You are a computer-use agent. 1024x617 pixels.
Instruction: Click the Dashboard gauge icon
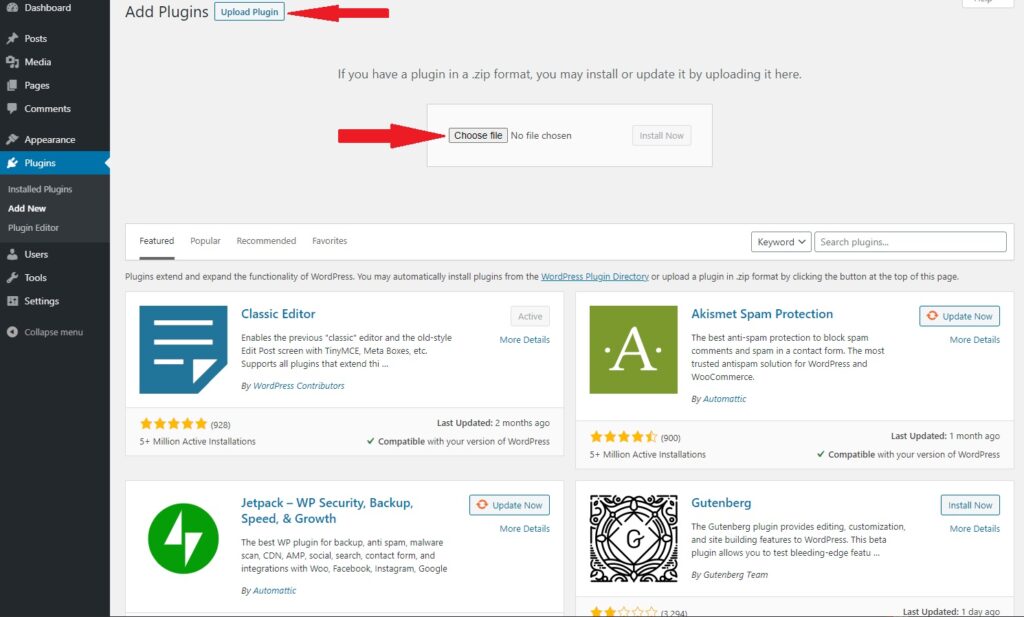(12, 8)
